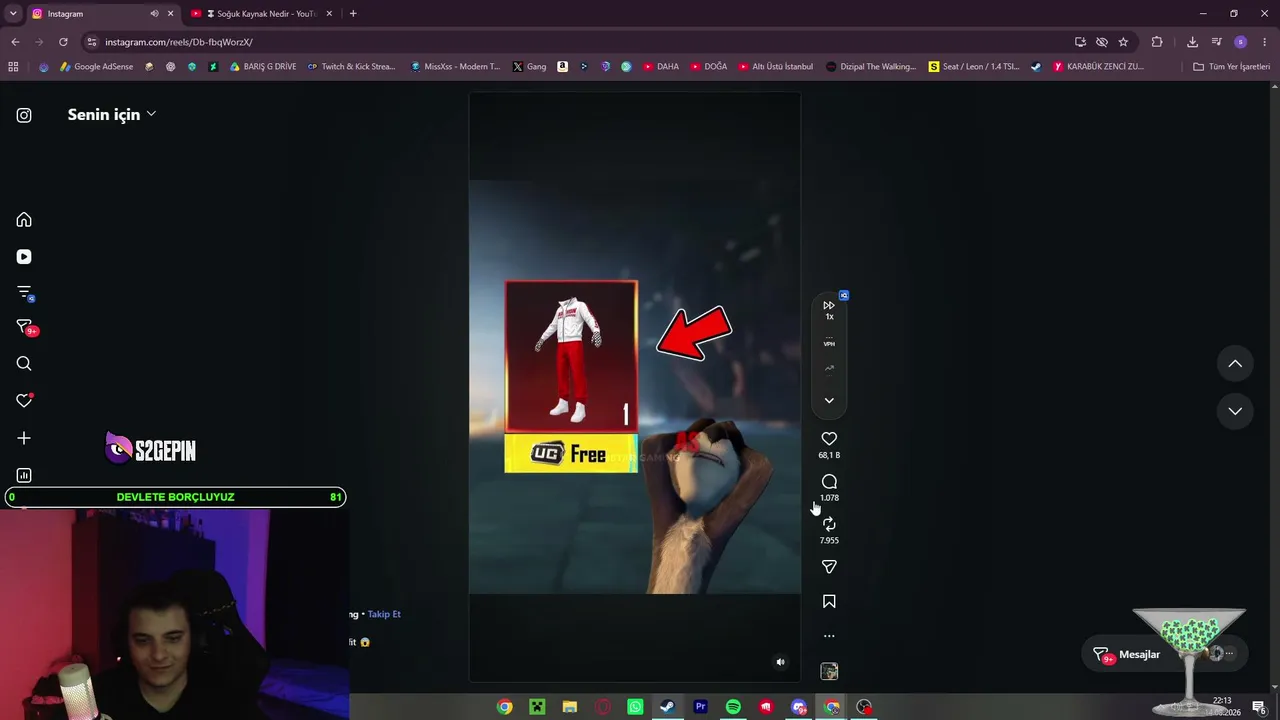The width and height of the screenshot is (1280, 720).
Task: Open the DAHA bookmark folder
Action: [x=661, y=67]
